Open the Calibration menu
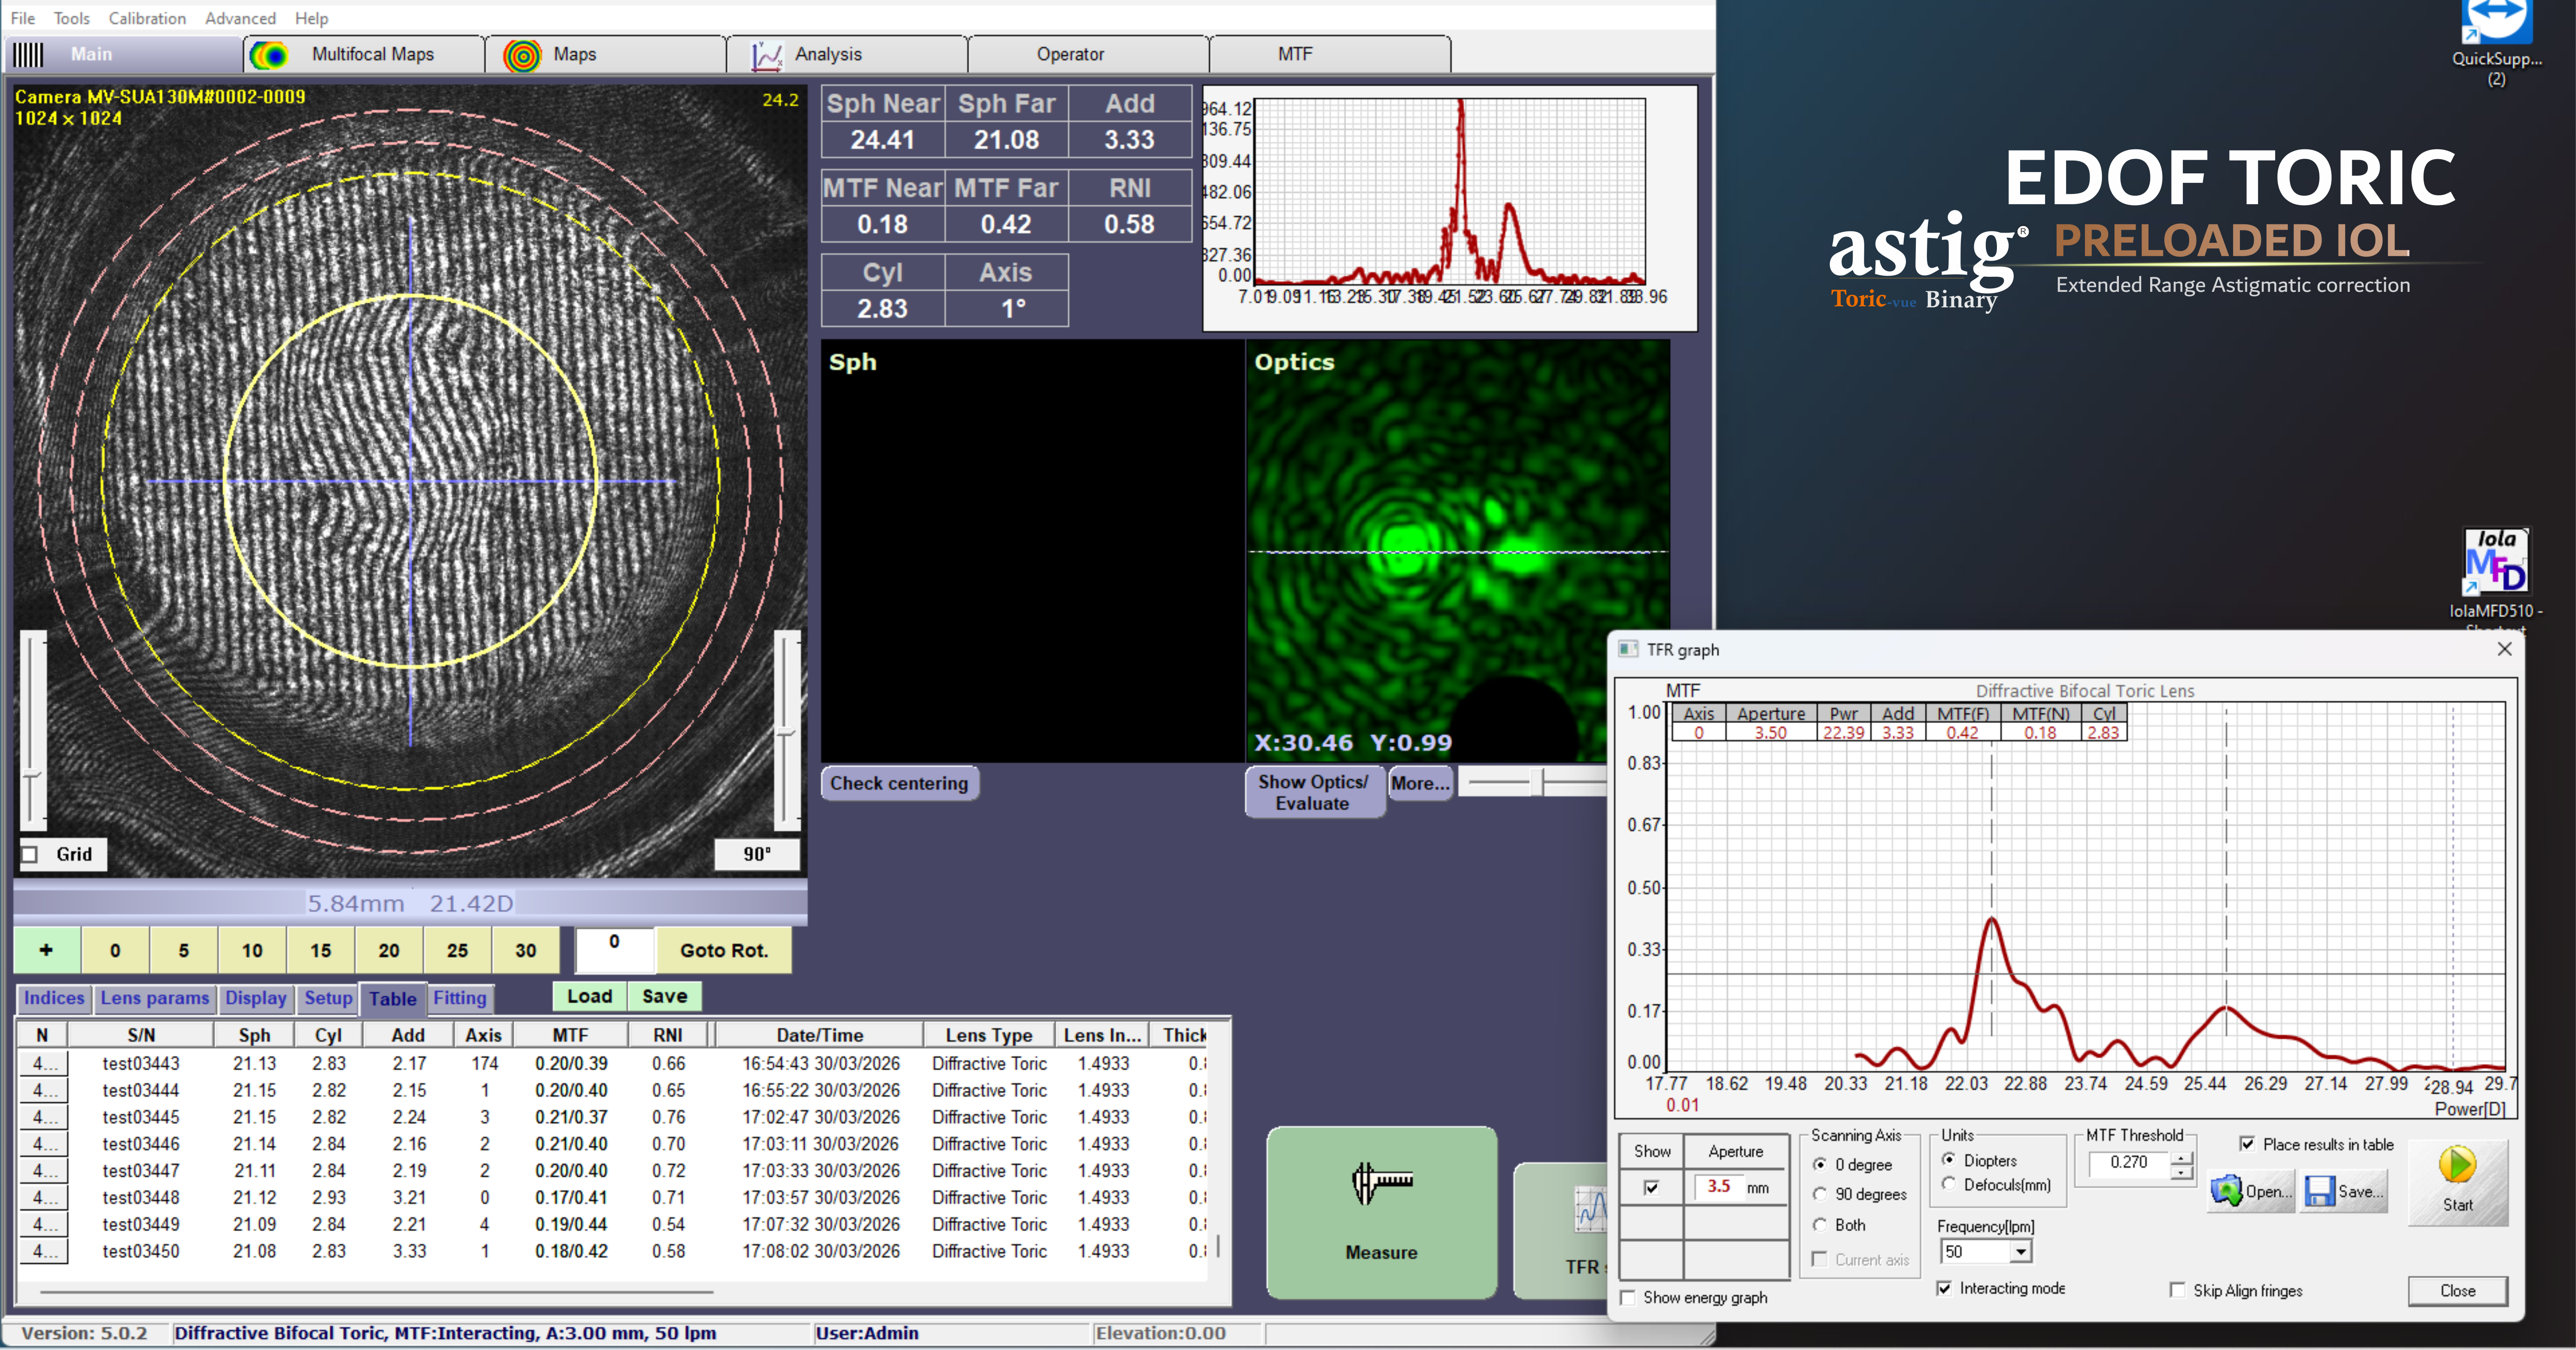This screenshot has width=2576, height=1350. click(x=147, y=18)
